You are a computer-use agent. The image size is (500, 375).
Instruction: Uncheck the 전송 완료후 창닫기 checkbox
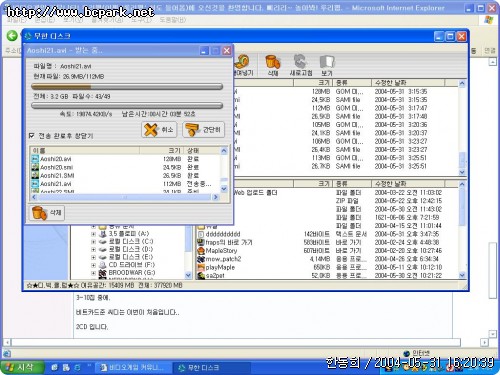tap(32, 136)
